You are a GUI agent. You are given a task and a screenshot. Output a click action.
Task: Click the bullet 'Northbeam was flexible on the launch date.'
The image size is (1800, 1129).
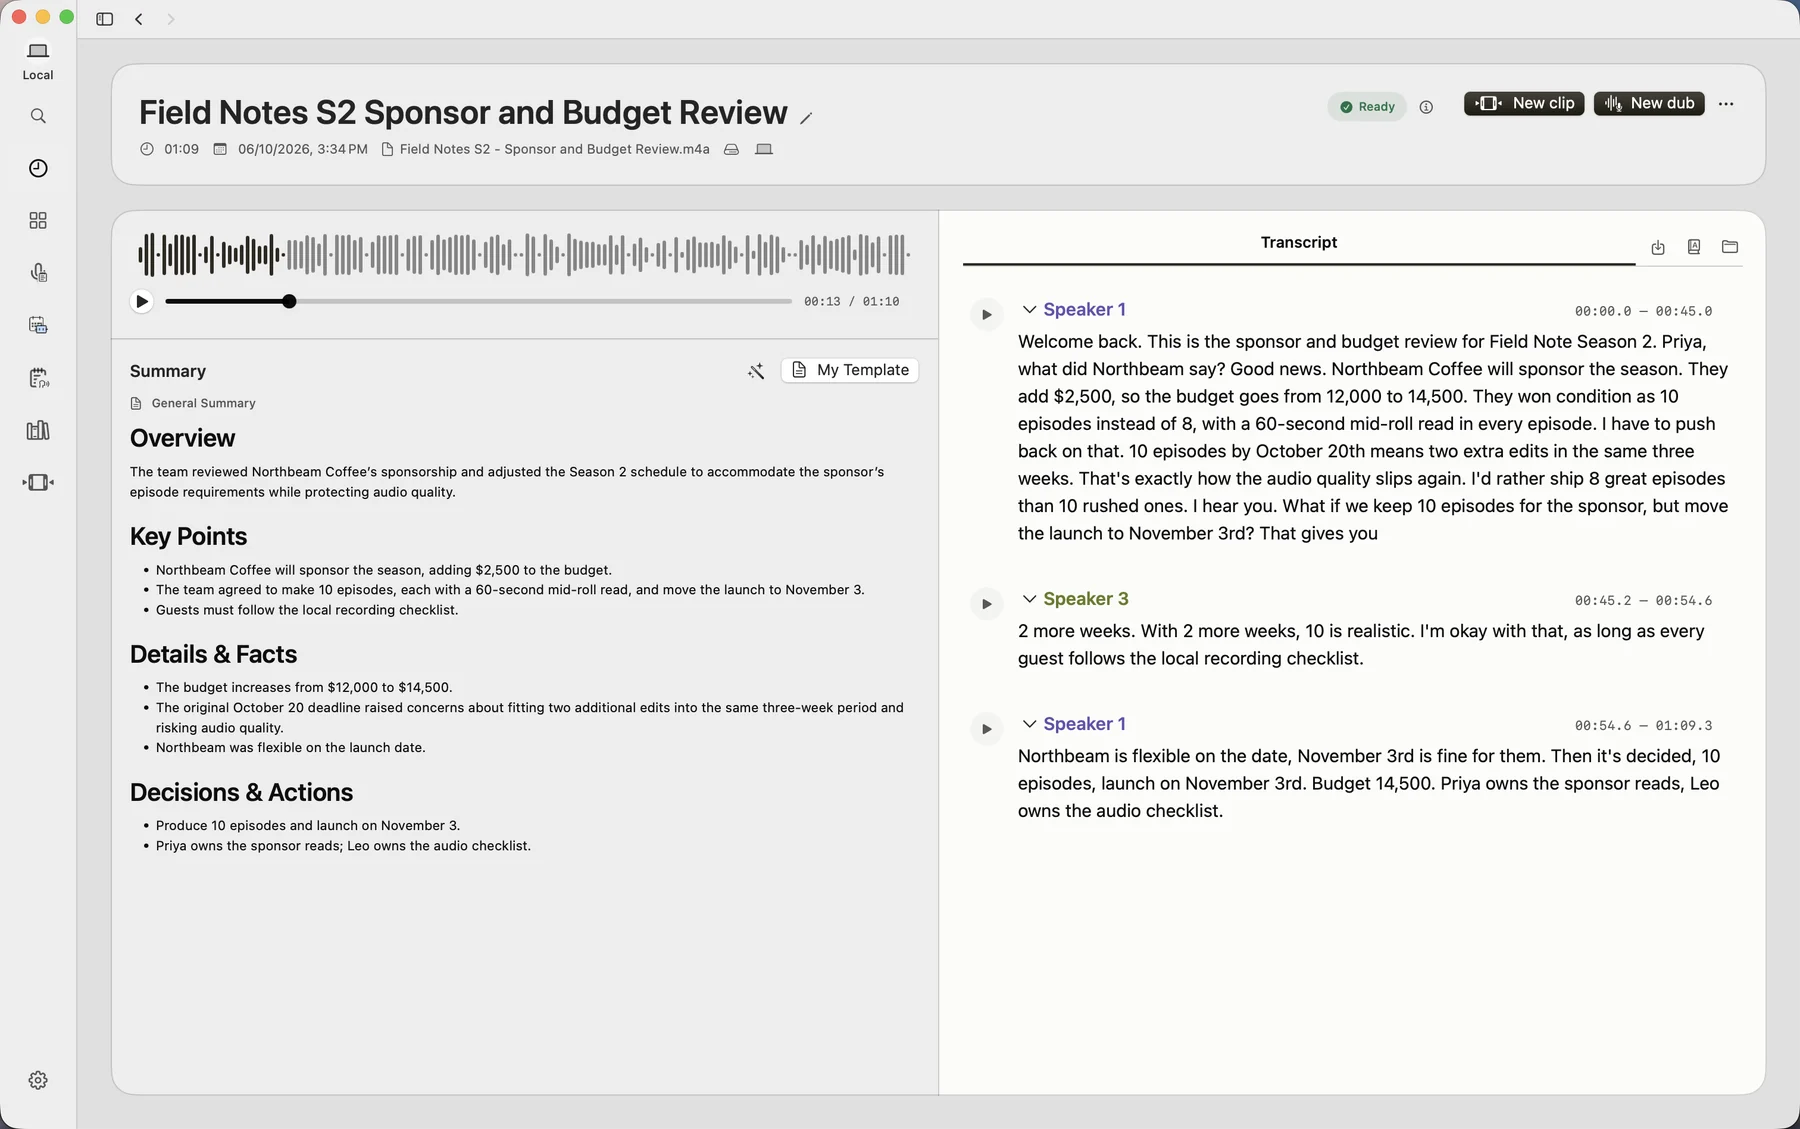(290, 748)
